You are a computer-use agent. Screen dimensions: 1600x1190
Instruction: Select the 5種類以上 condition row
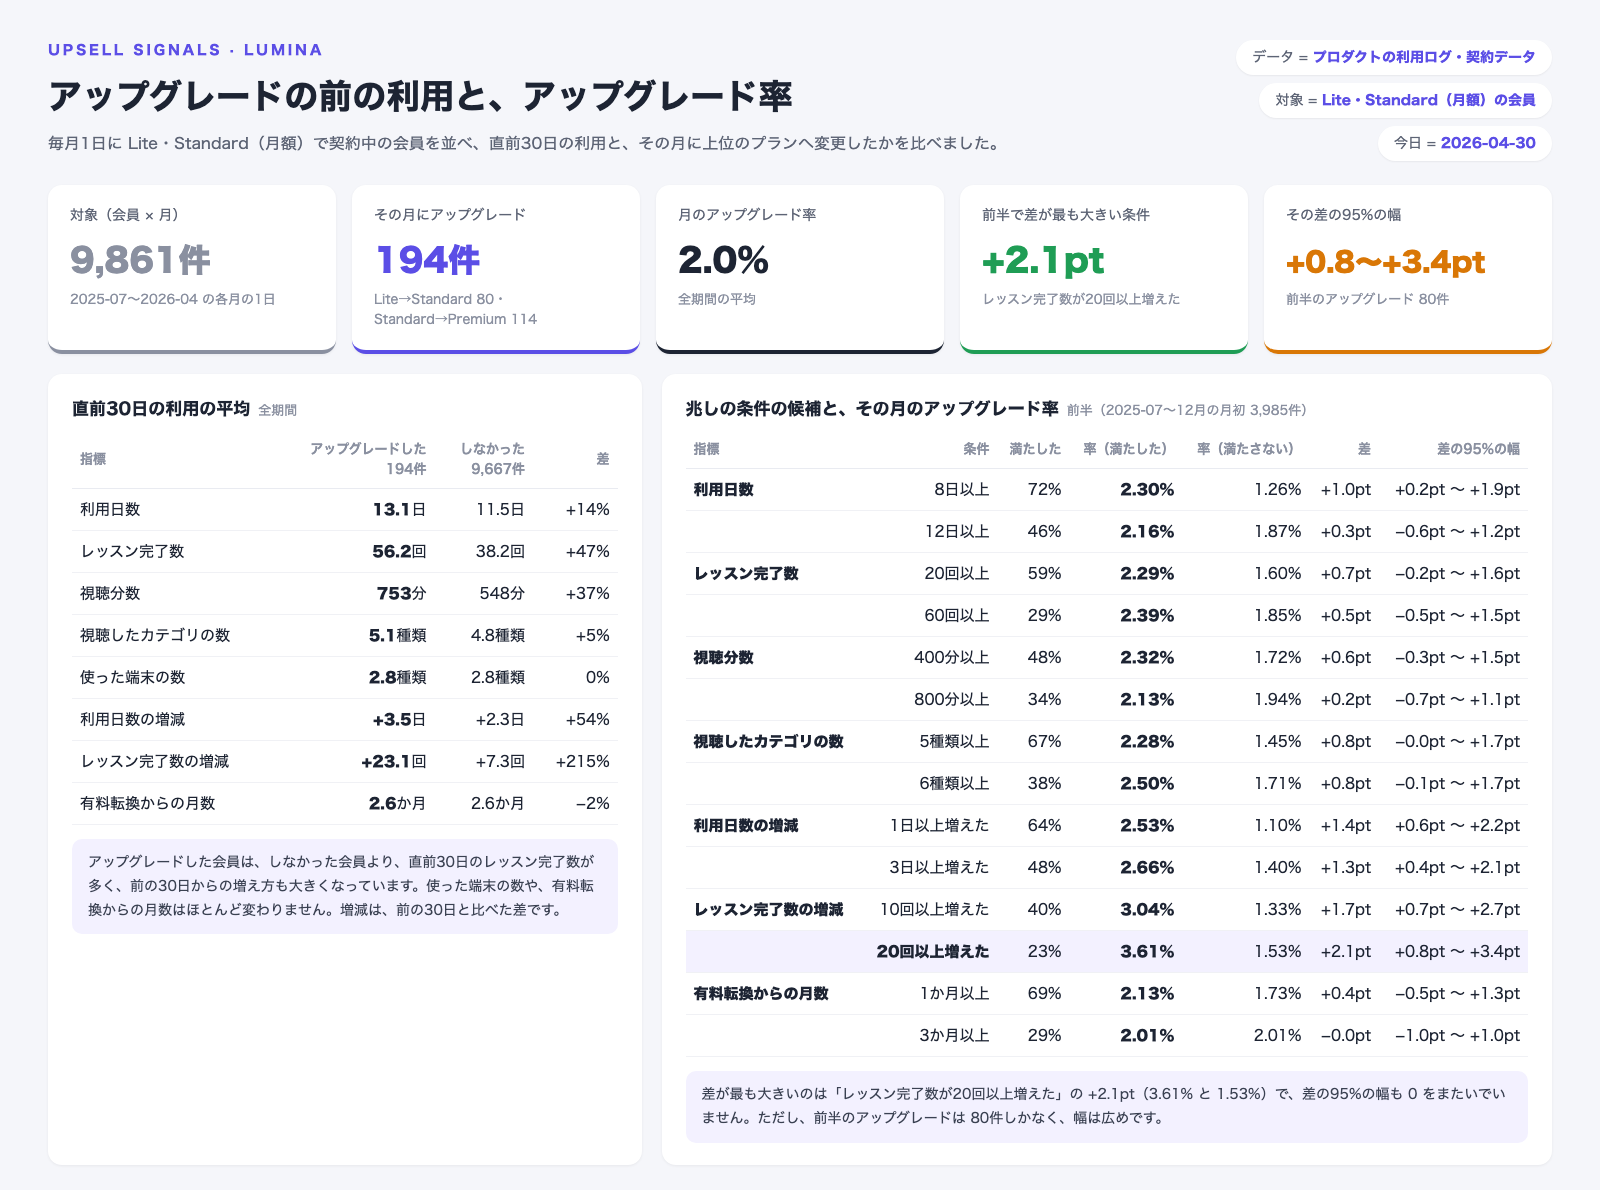(x=1107, y=742)
